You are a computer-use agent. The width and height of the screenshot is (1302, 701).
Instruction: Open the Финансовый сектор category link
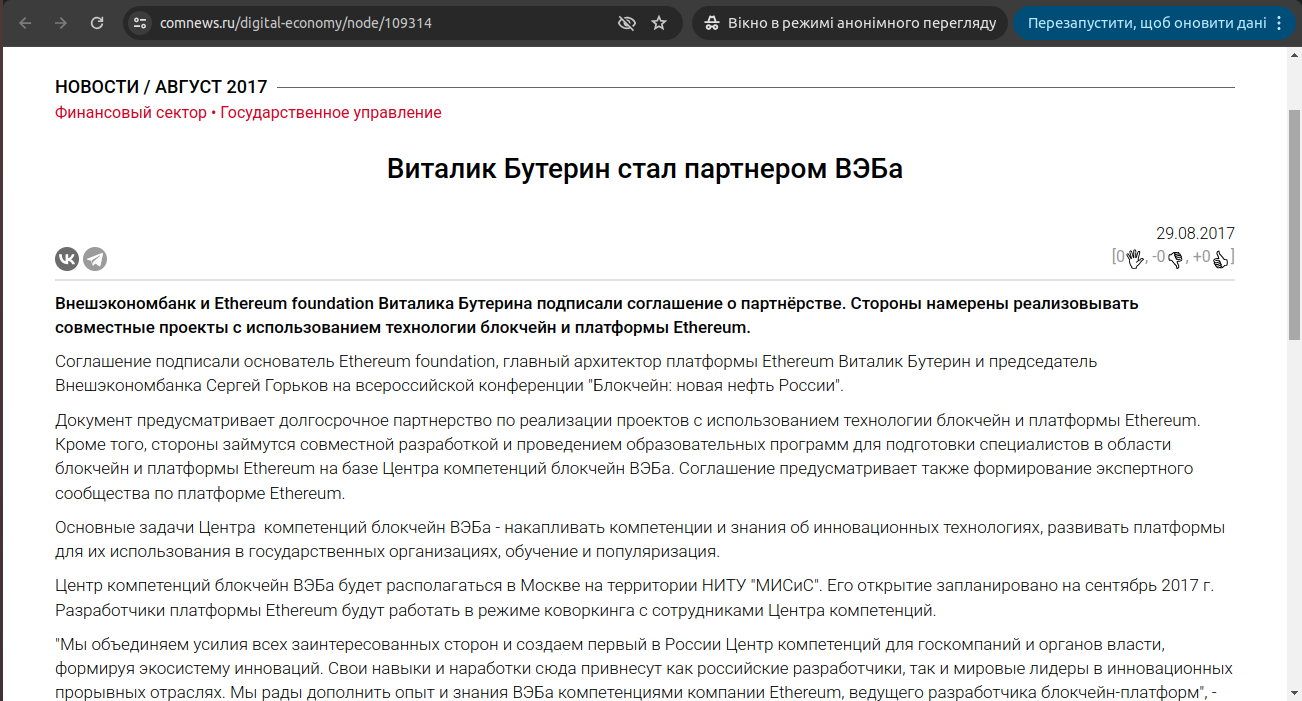131,113
